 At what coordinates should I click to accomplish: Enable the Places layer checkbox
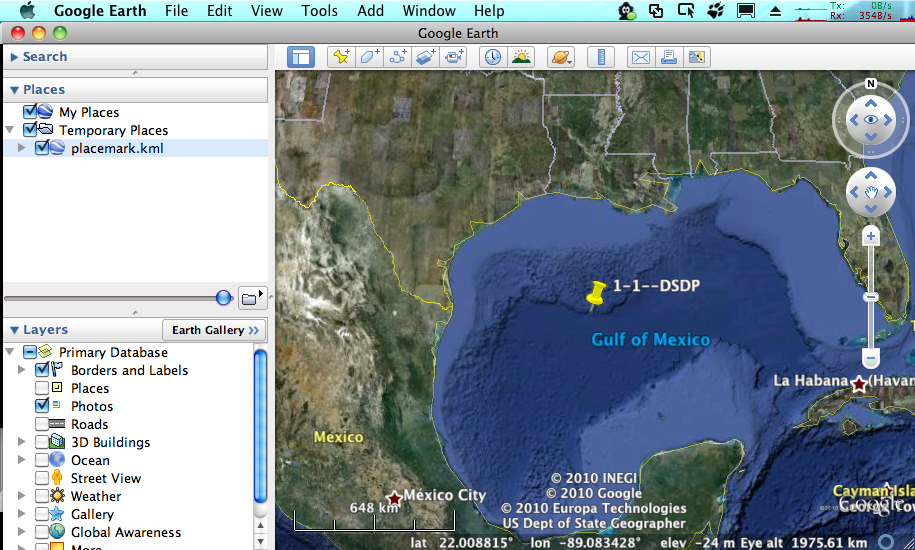tap(42, 388)
